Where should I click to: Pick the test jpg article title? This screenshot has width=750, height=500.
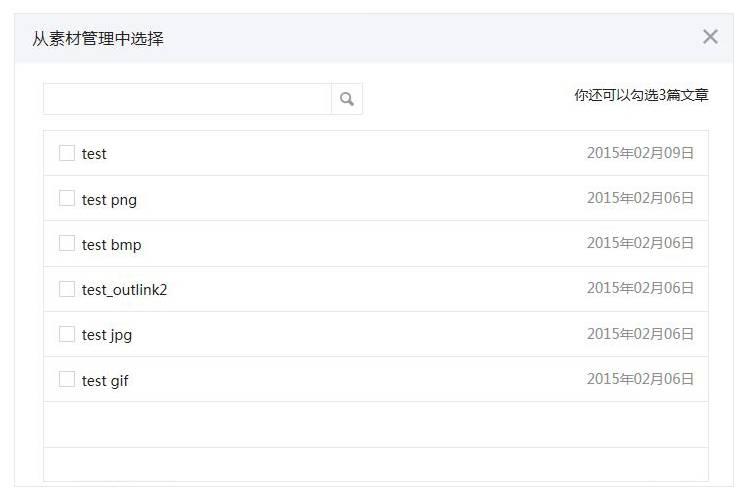(107, 335)
